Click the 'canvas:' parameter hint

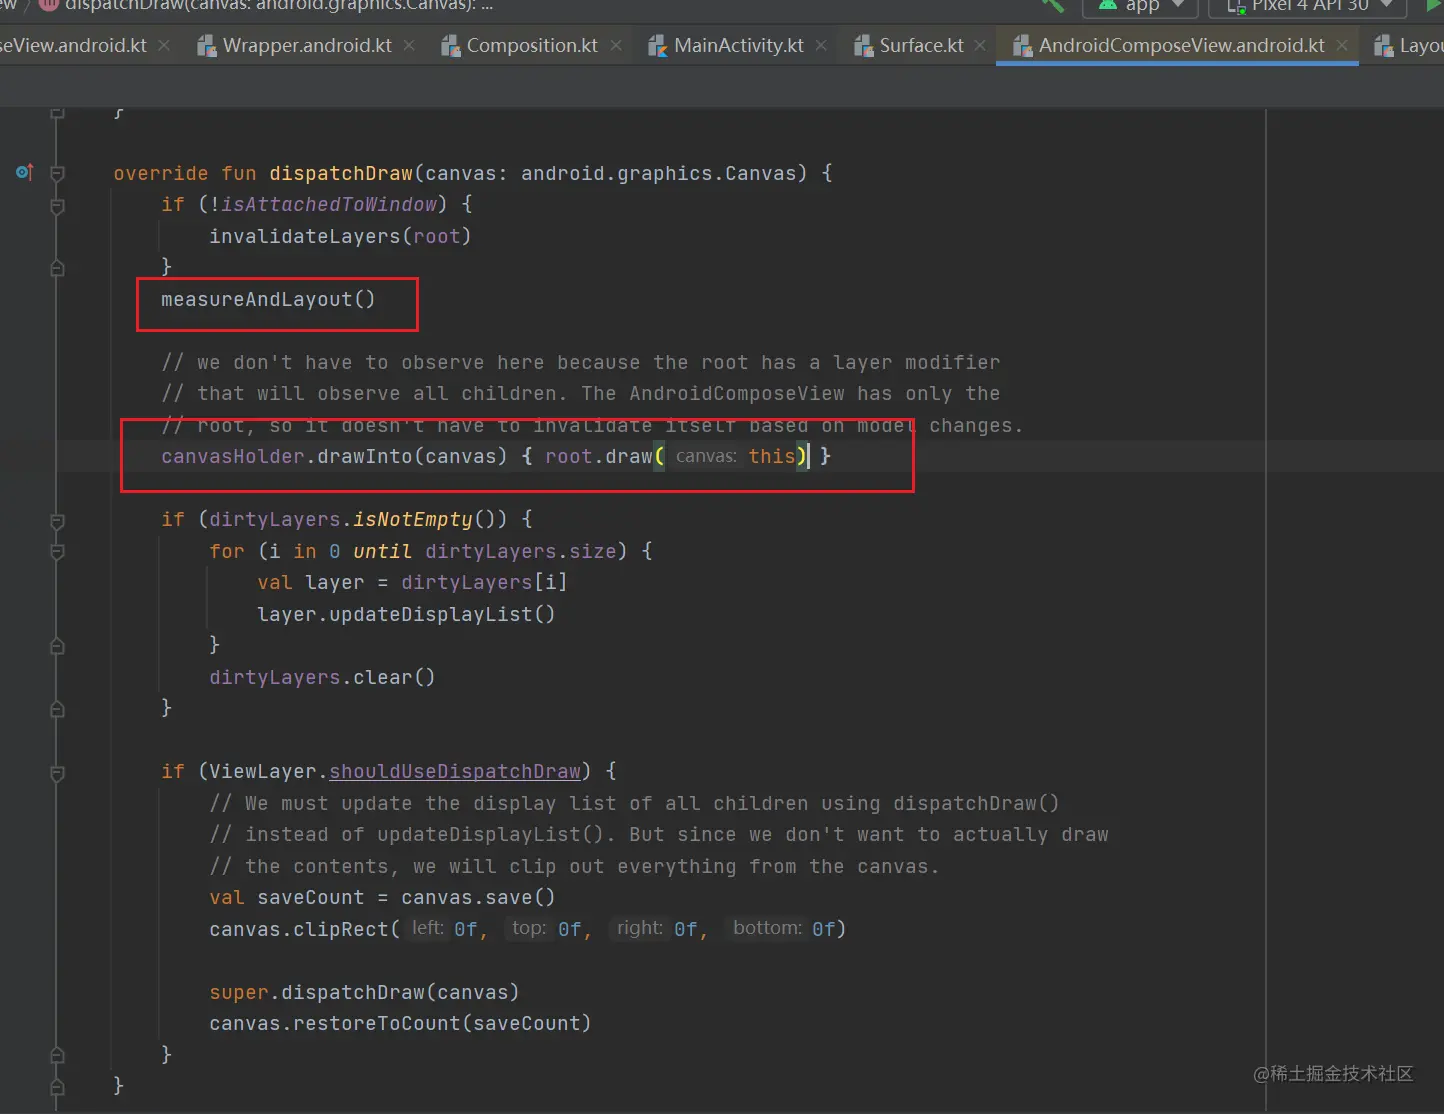[706, 456]
